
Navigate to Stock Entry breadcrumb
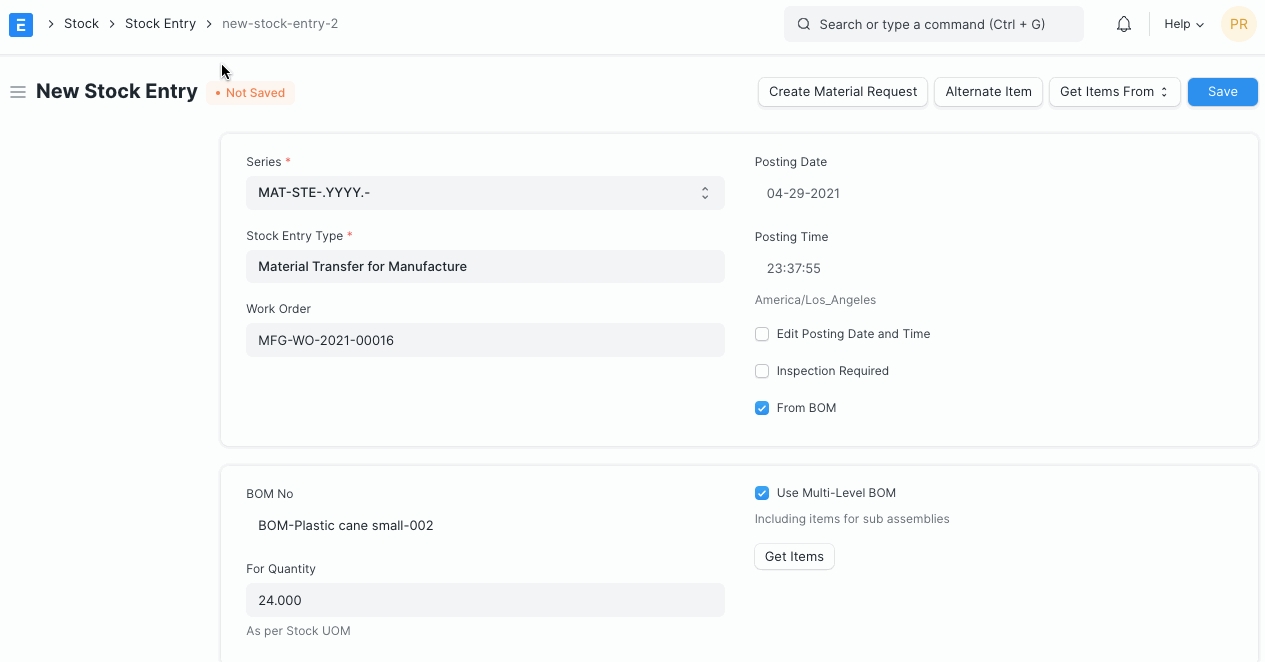[160, 24]
